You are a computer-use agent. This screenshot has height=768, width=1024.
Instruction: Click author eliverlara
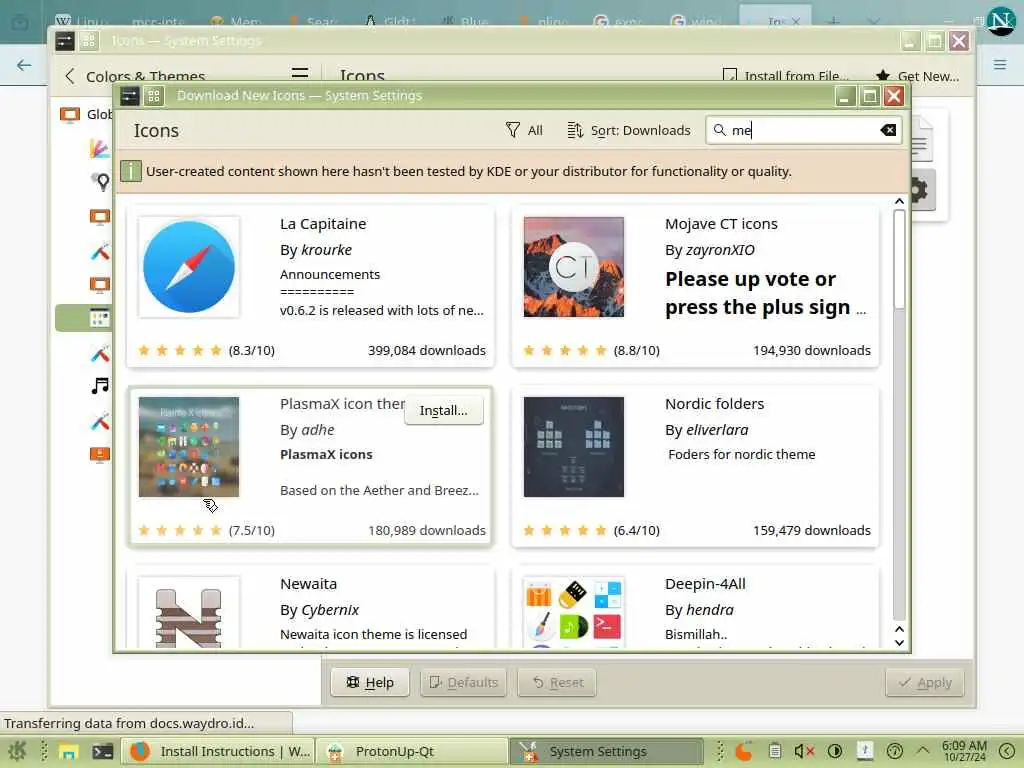click(717, 430)
